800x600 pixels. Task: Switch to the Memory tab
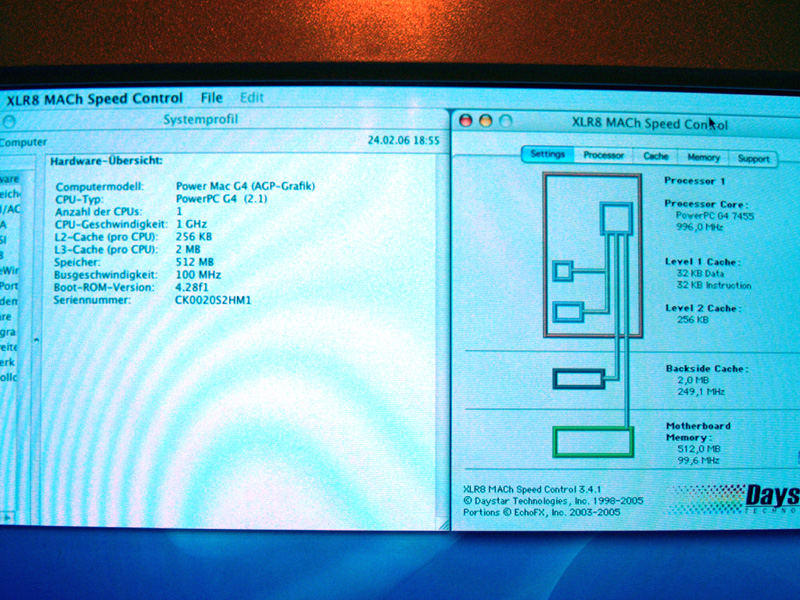703,157
